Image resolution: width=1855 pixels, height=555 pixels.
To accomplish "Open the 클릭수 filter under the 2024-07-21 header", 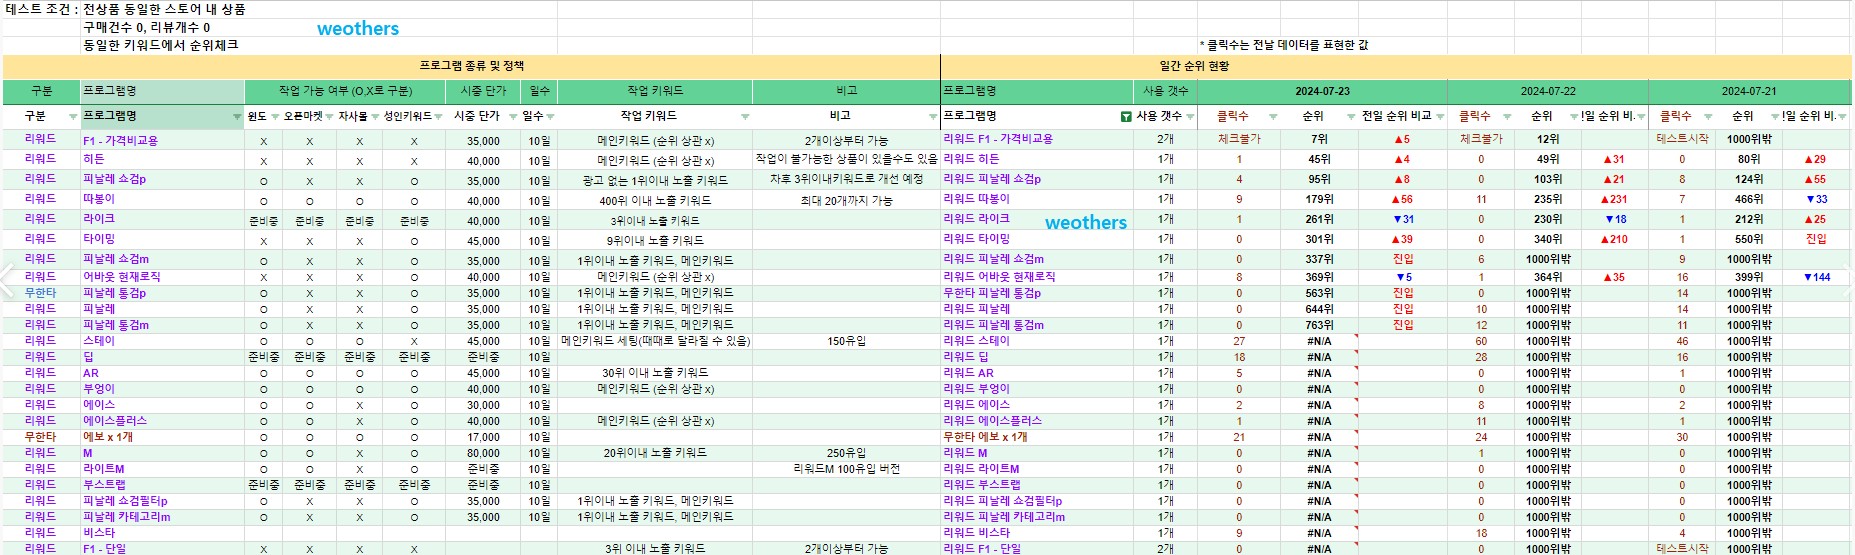I will [x=1708, y=117].
